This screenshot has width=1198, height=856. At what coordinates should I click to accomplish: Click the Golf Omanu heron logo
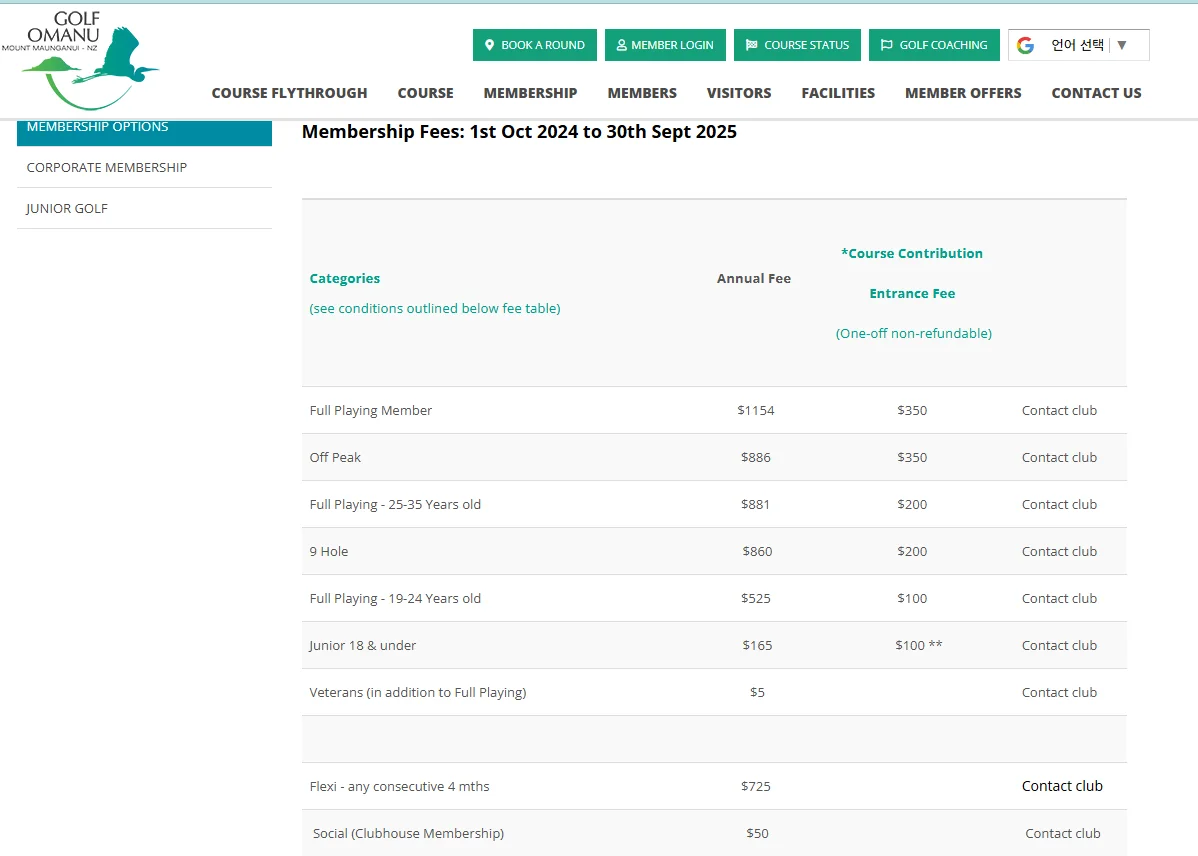point(80,60)
